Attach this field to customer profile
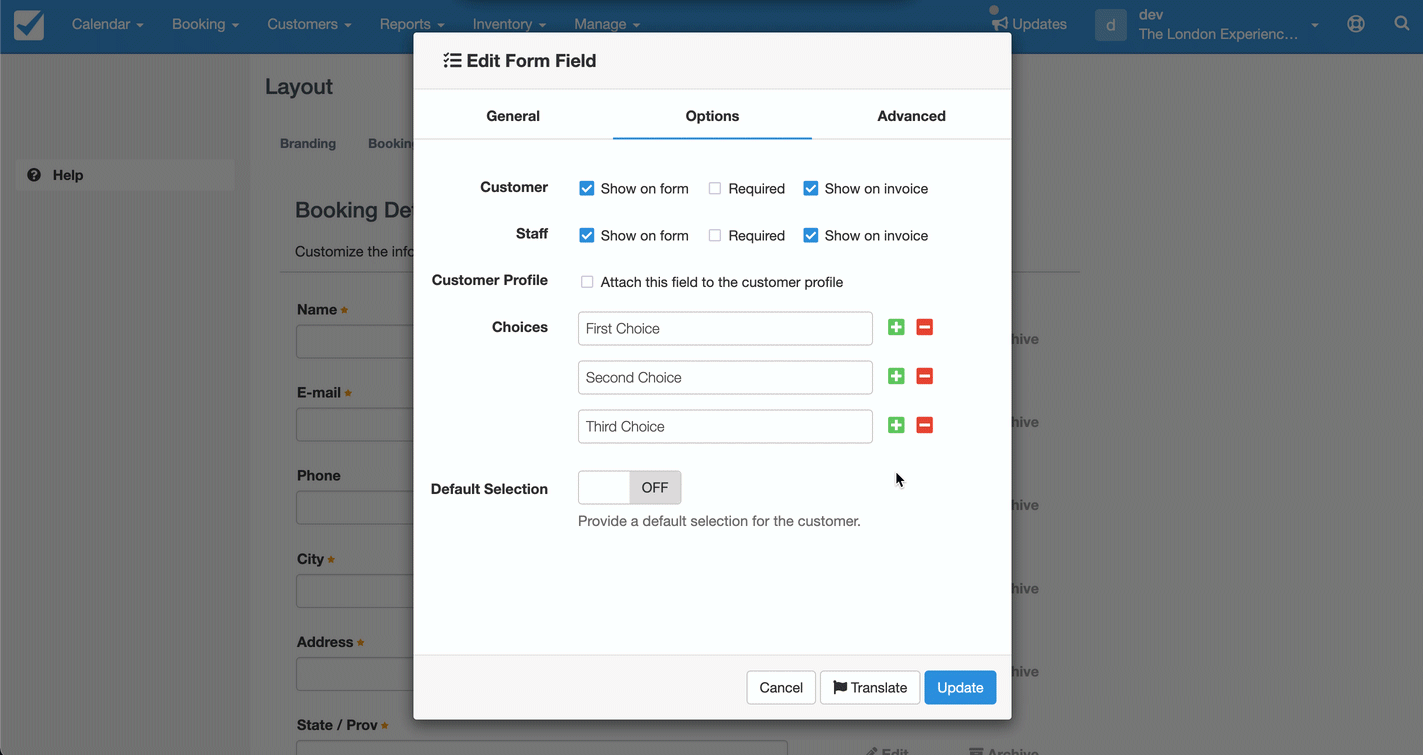Screen dimensions: 1423x755 pos(587,282)
